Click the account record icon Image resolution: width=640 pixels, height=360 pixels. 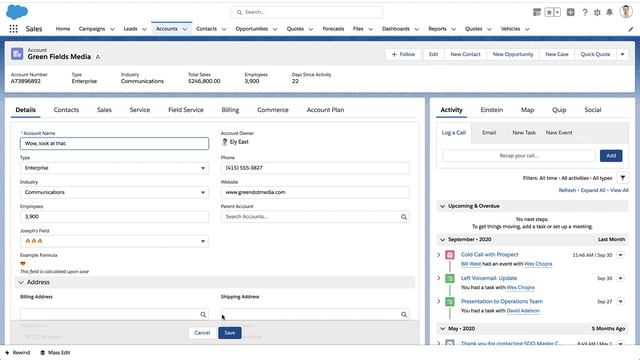click(17, 53)
